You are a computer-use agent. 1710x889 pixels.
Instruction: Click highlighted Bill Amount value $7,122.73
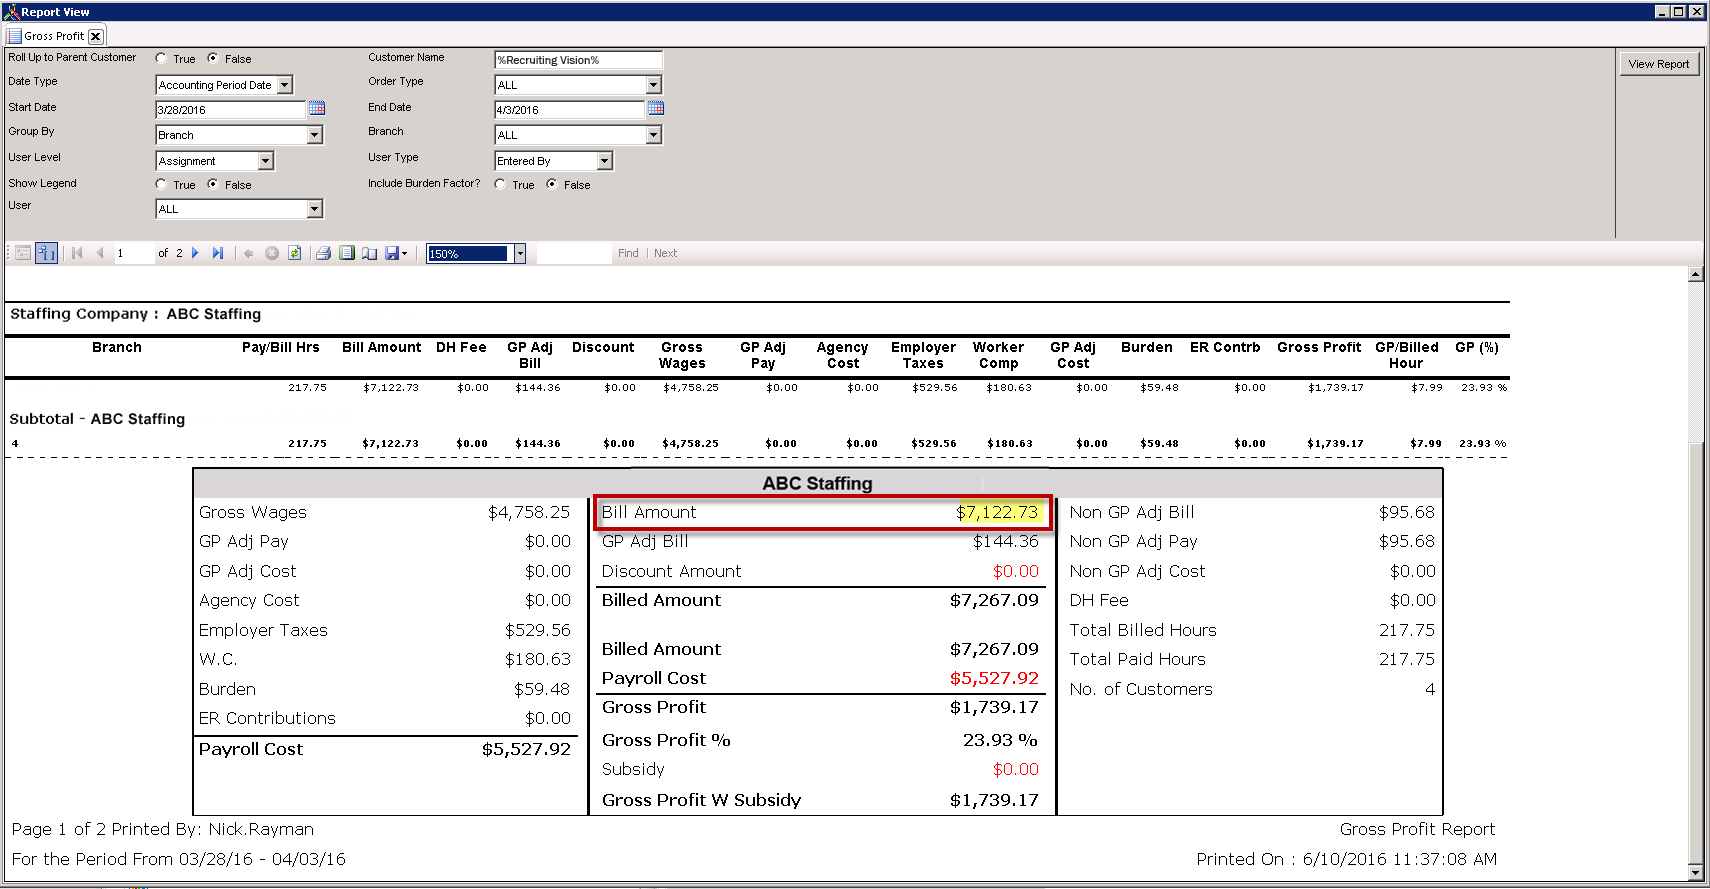(997, 513)
